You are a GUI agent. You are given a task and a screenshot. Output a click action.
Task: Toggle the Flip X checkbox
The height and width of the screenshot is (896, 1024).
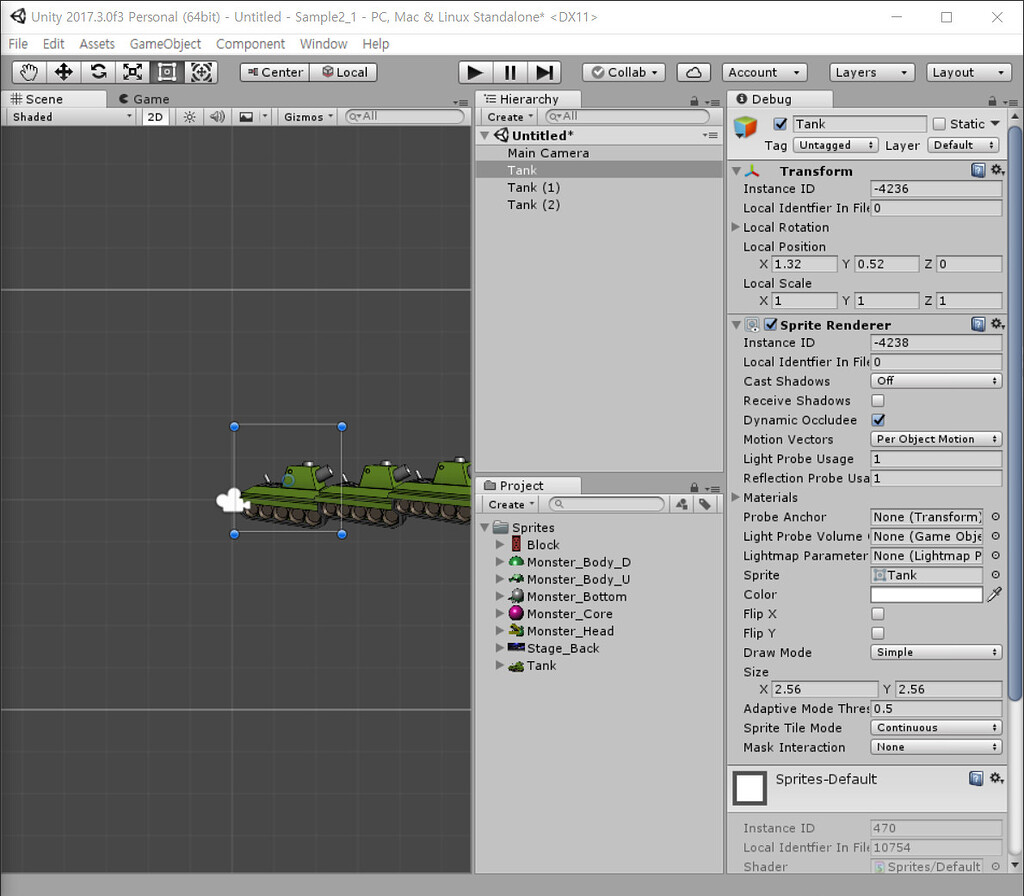point(877,613)
